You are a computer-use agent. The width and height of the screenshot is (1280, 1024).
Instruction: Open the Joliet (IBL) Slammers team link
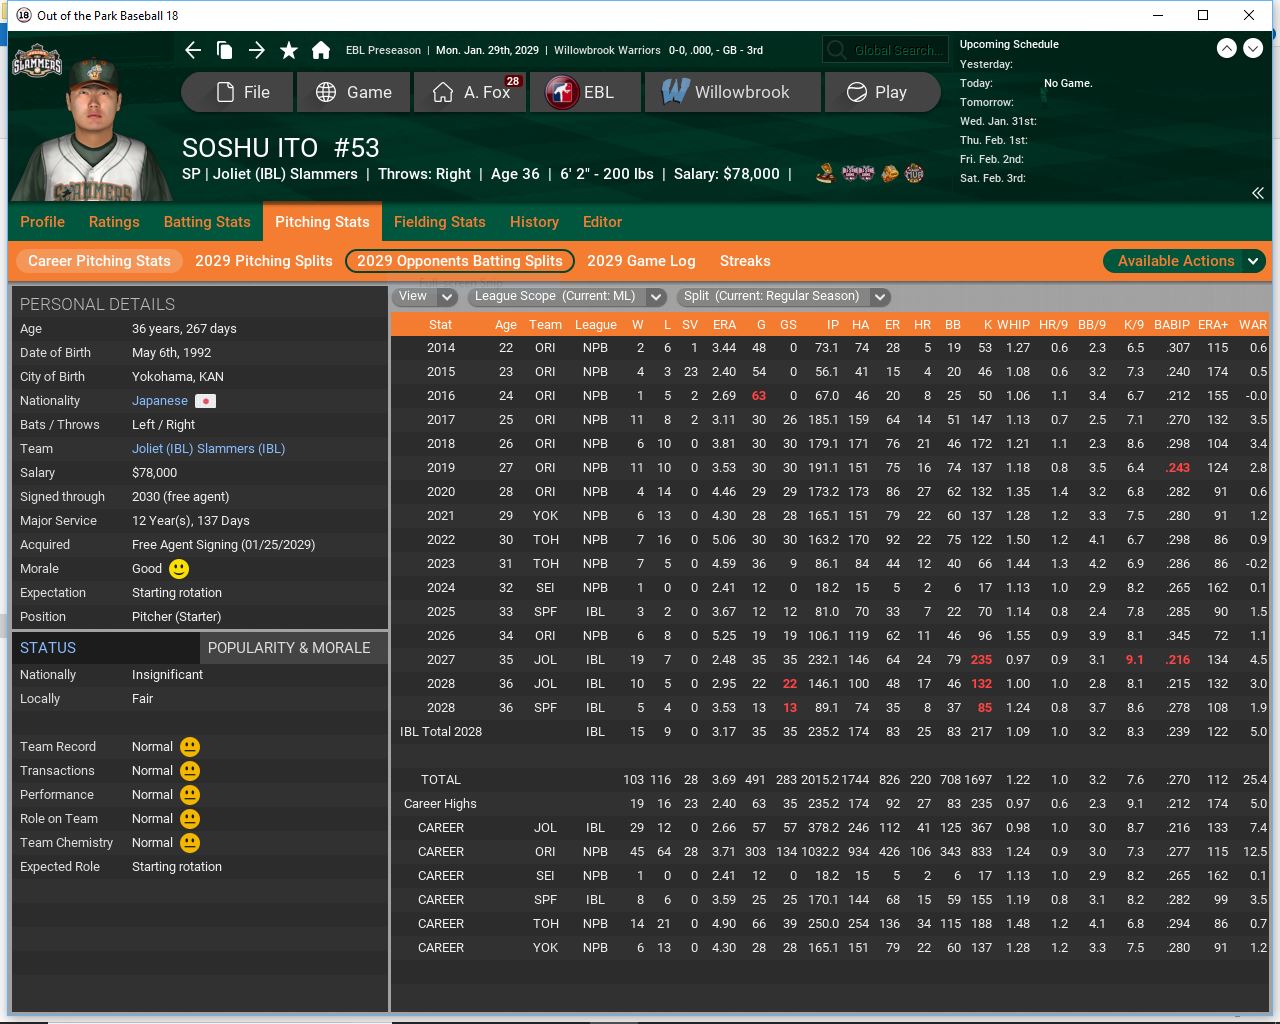point(208,449)
